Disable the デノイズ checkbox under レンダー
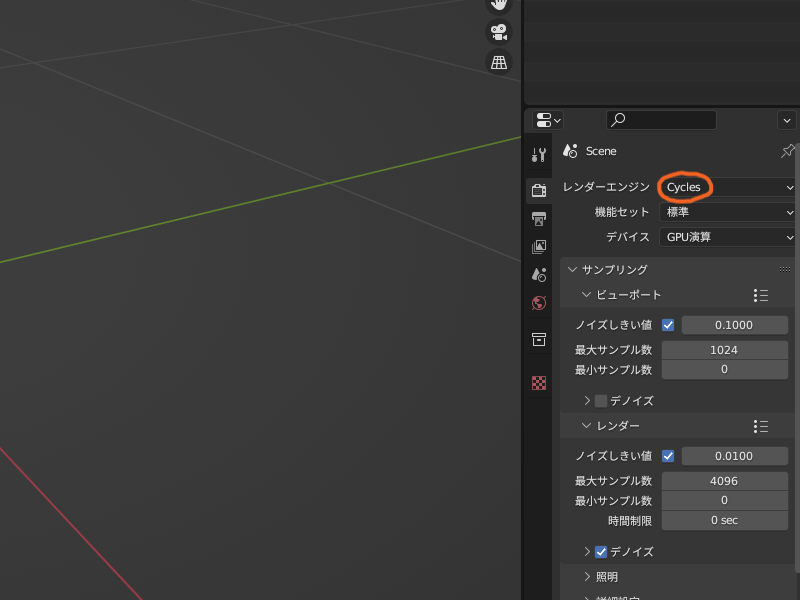This screenshot has height=600, width=800. [x=599, y=551]
